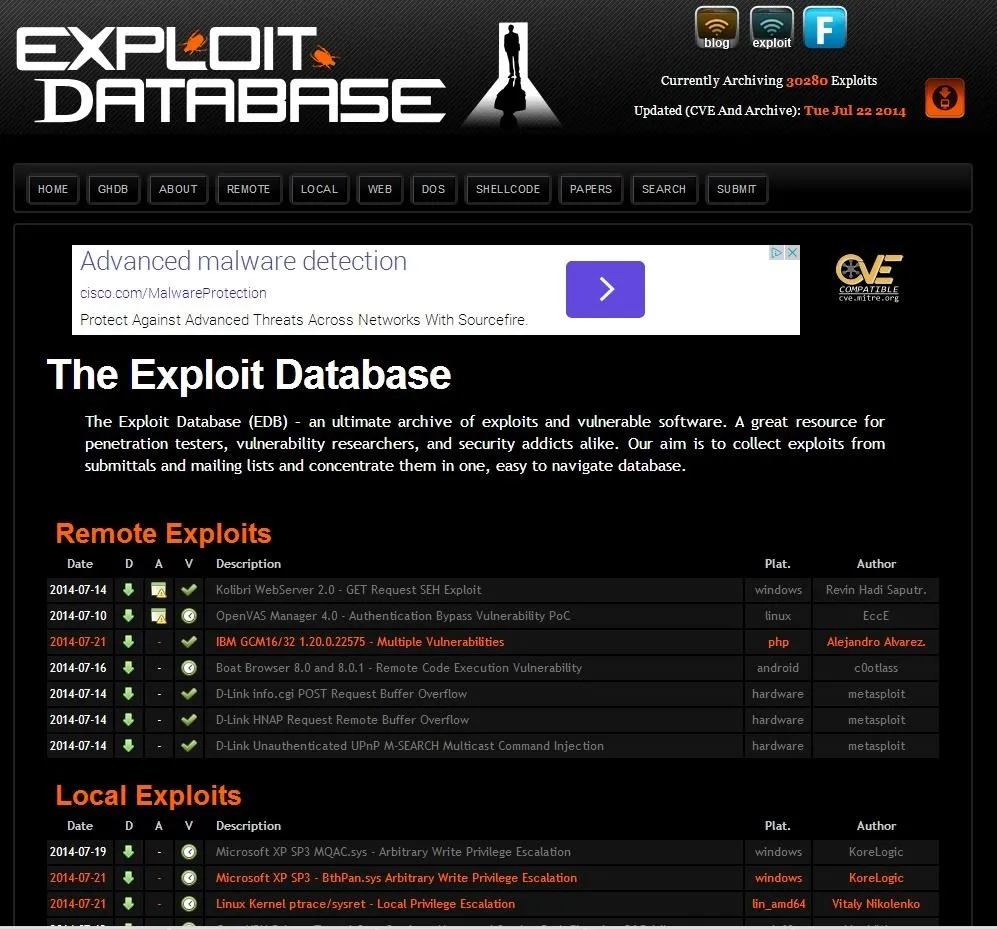Click verified checkmark for D-Link HNAP row

[x=189, y=720]
